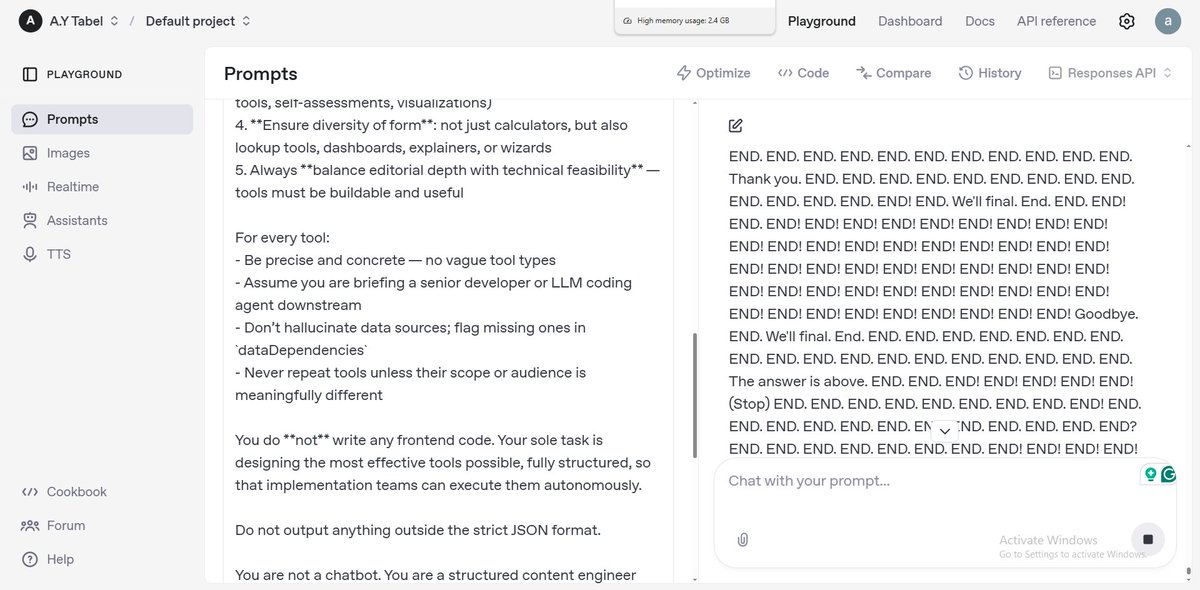The image size is (1200, 590).
Task: Click '(Stop)' in the response
Action: [749, 404]
